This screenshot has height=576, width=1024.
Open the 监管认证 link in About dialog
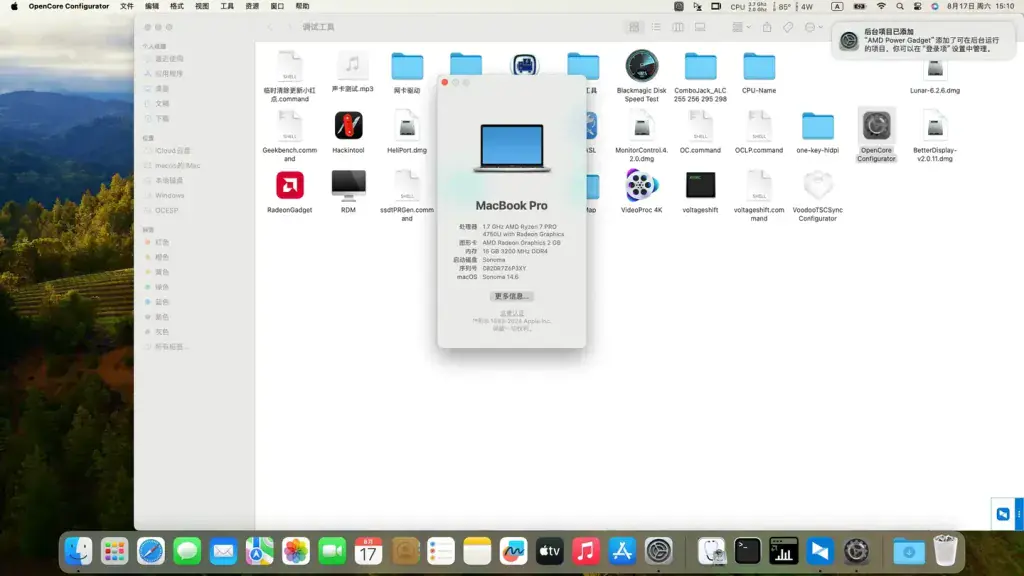(512, 313)
